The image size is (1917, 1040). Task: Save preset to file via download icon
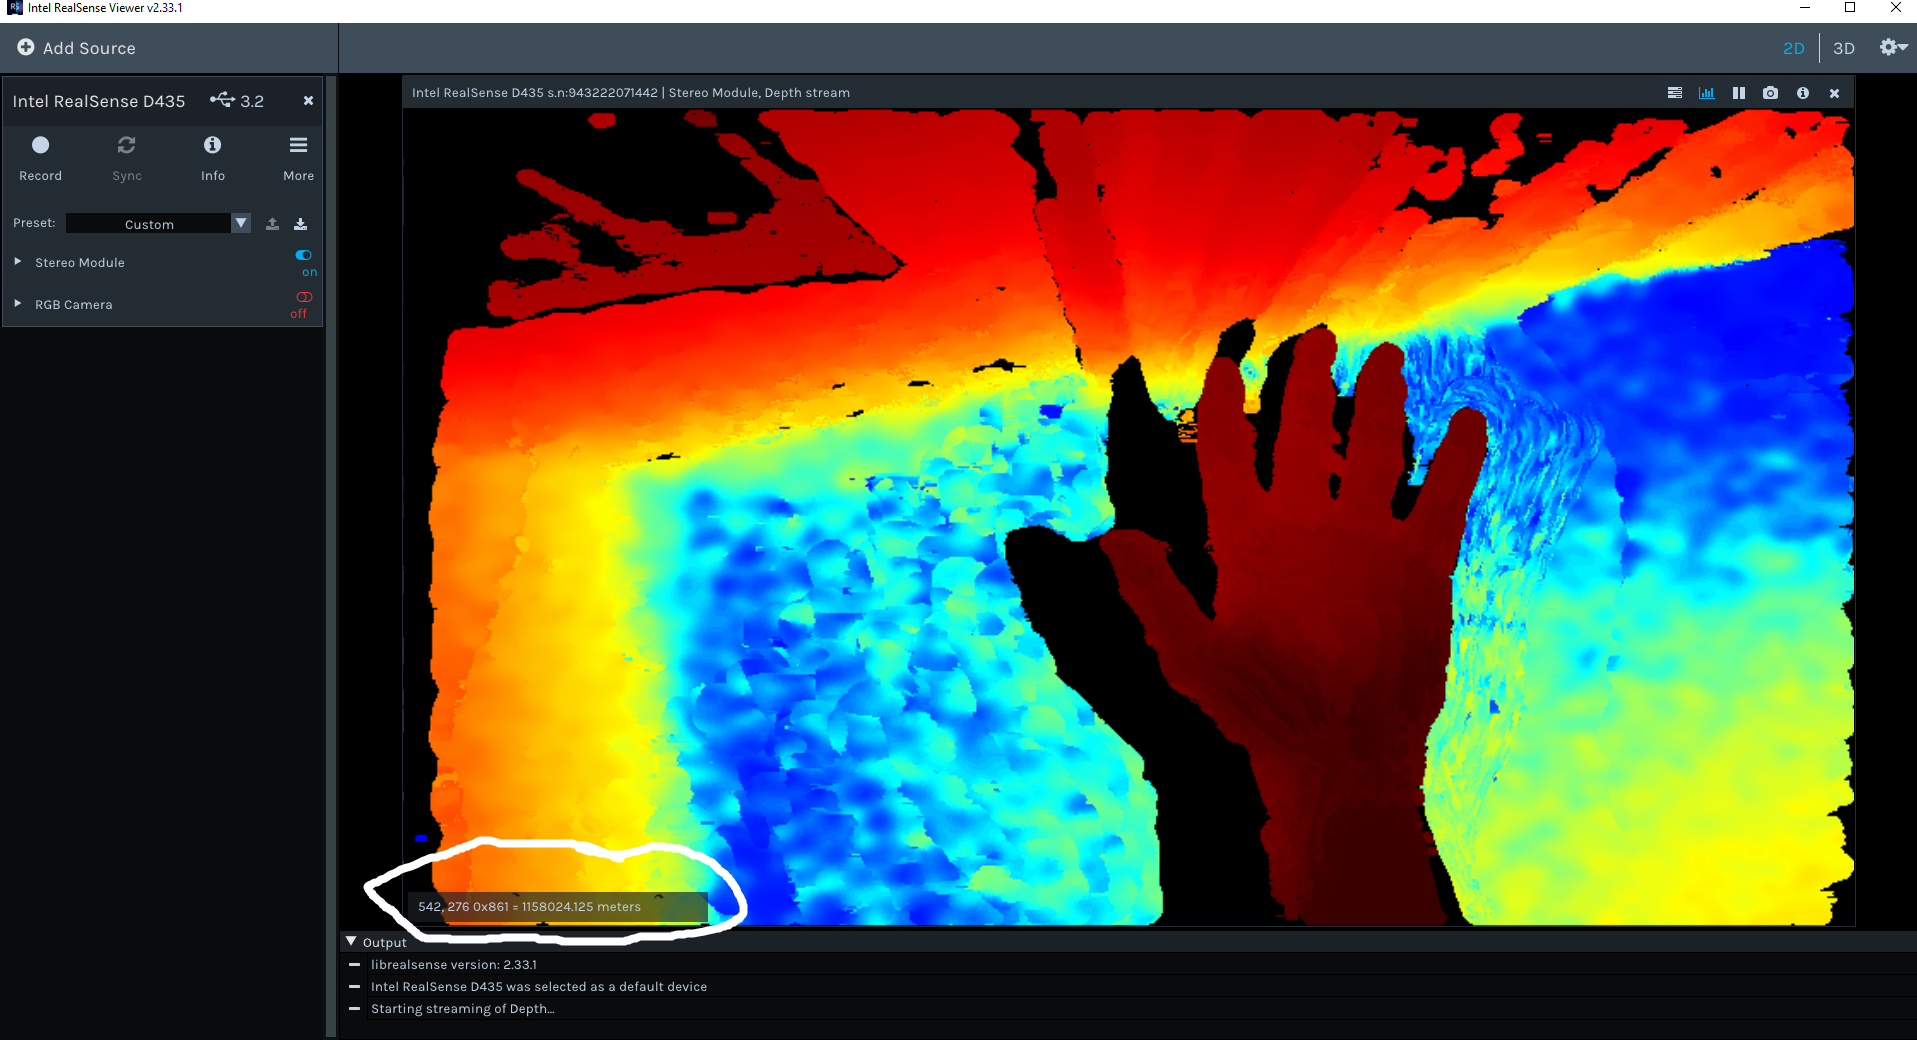point(300,224)
